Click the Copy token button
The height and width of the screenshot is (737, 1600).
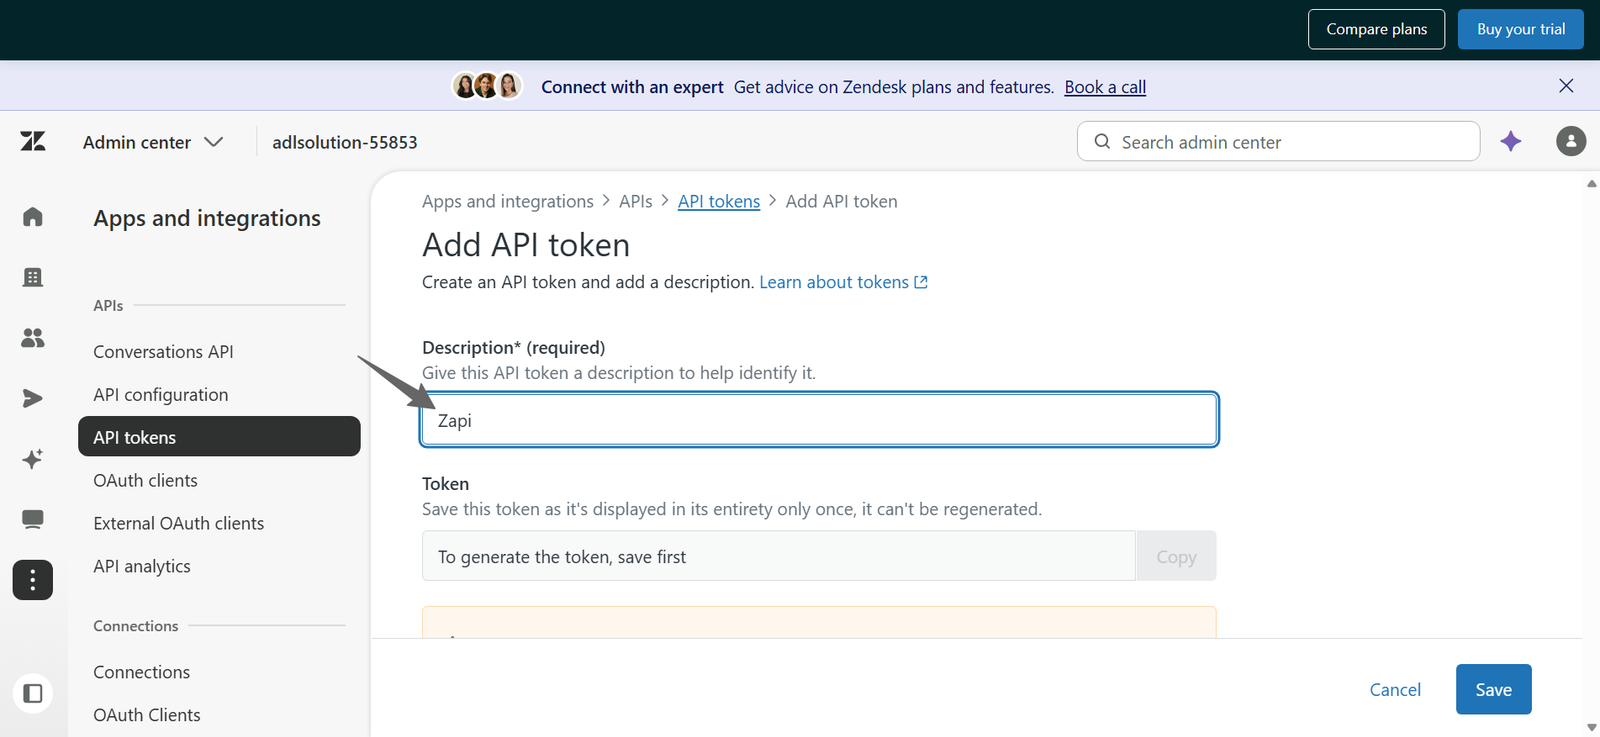[x=1176, y=556]
